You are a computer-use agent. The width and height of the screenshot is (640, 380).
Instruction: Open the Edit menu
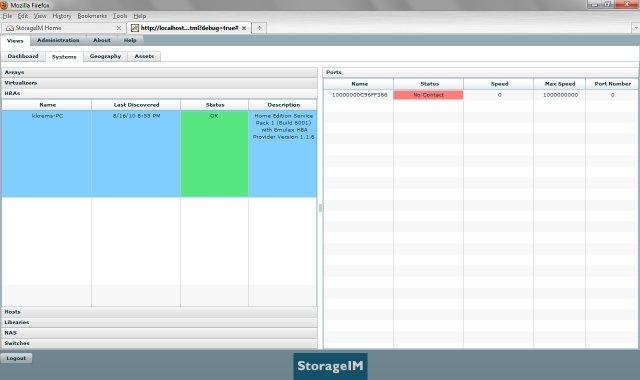[23, 16]
